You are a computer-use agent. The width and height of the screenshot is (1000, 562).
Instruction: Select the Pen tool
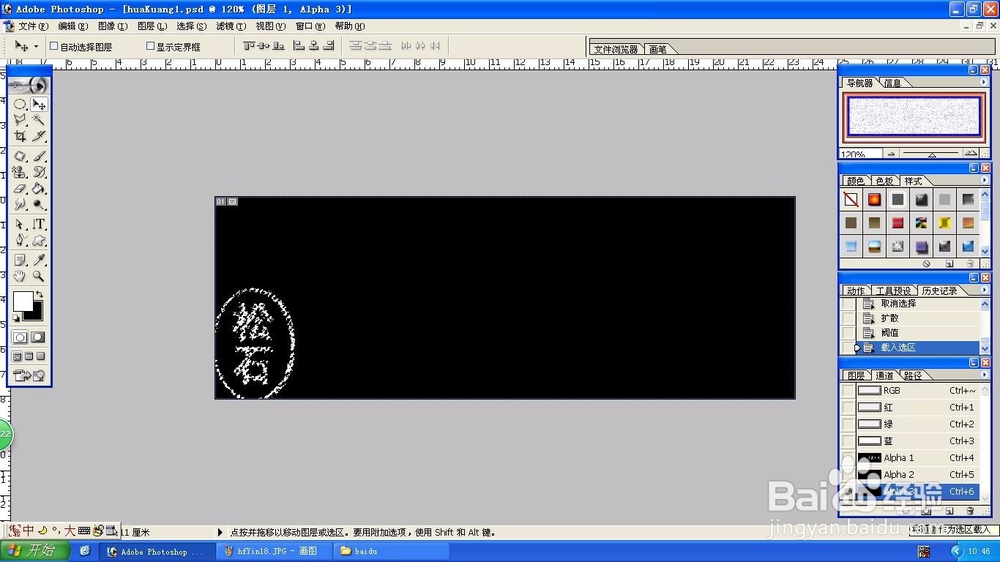pos(20,240)
